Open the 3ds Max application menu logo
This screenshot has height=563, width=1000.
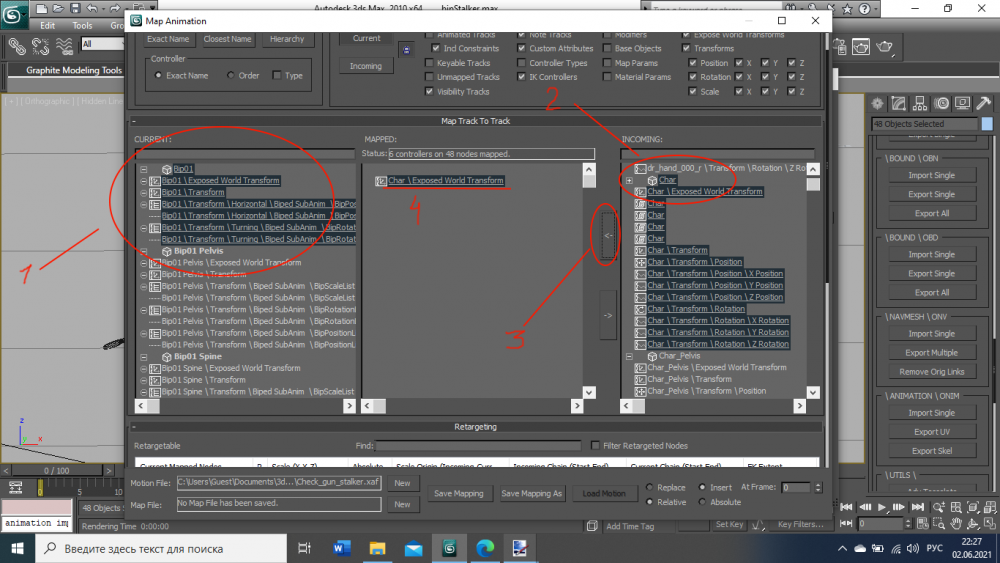click(13, 14)
